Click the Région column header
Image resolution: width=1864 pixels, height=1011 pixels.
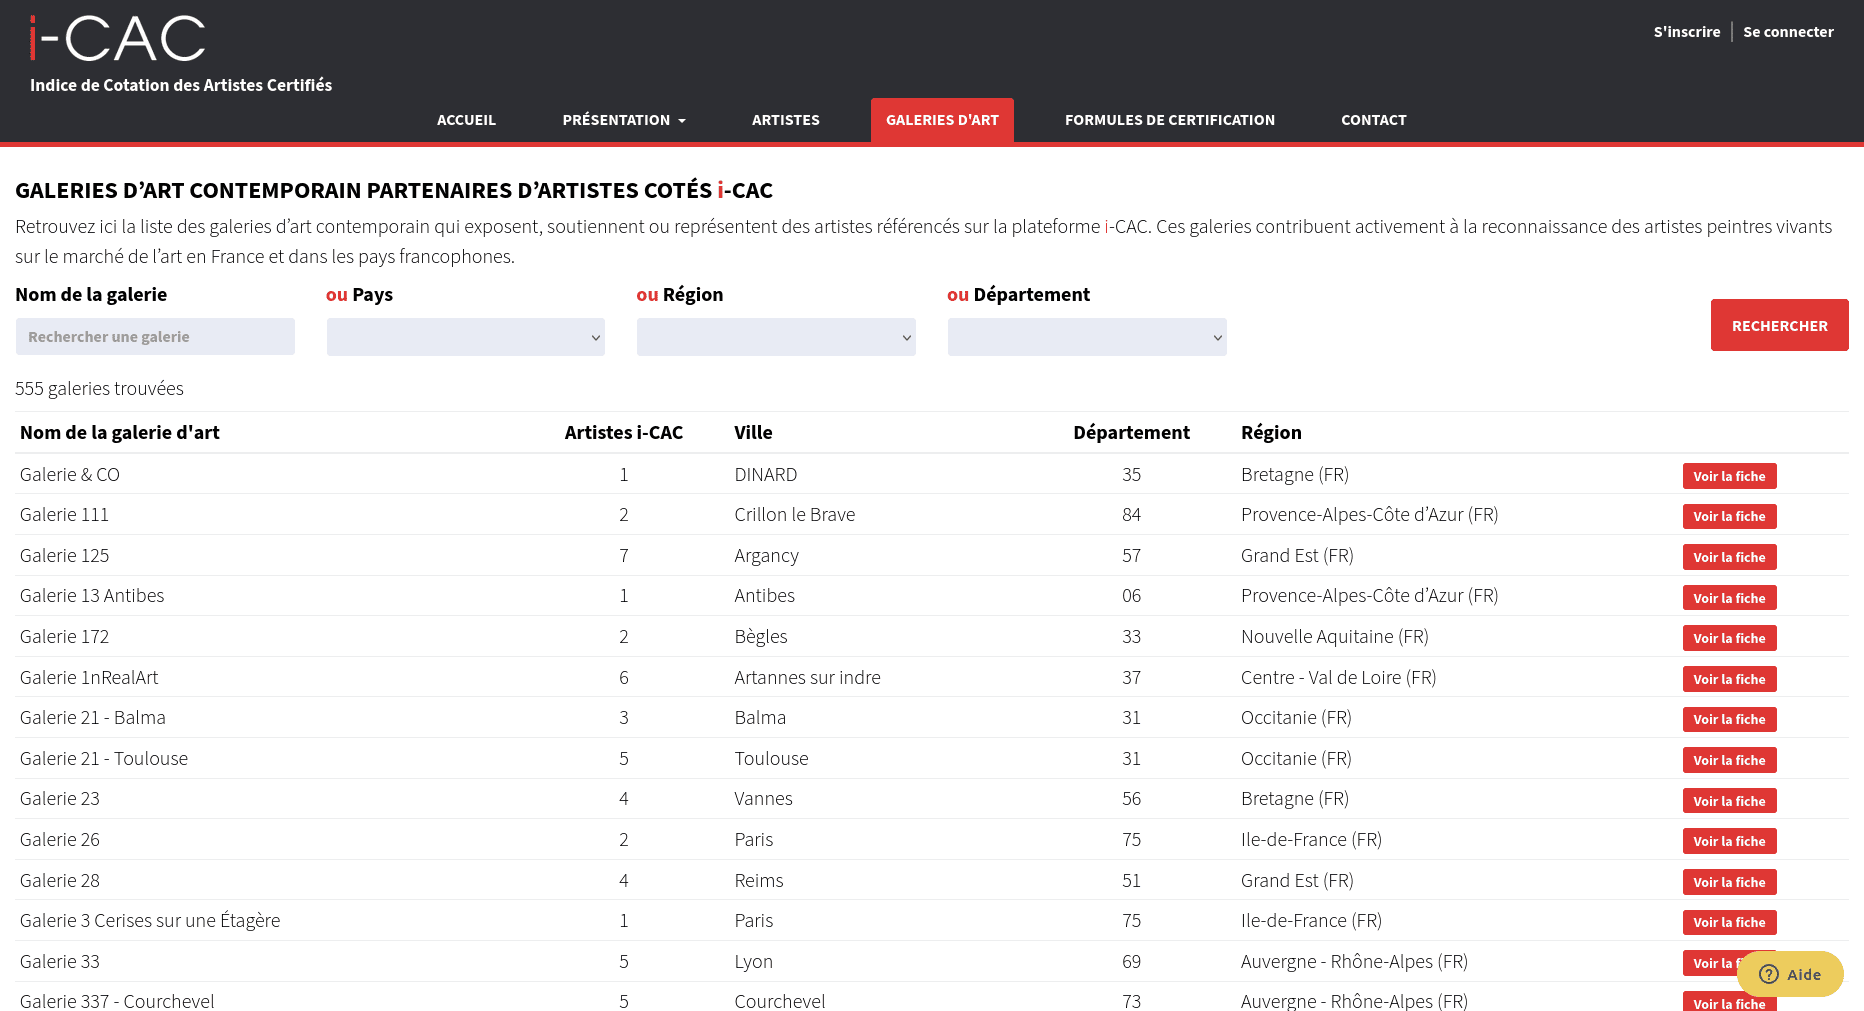[x=1271, y=432]
